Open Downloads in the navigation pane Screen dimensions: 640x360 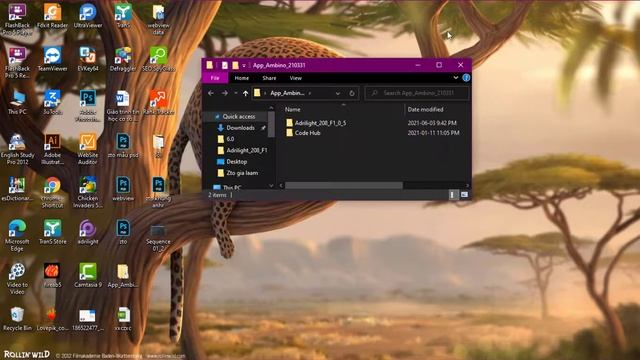[240, 128]
